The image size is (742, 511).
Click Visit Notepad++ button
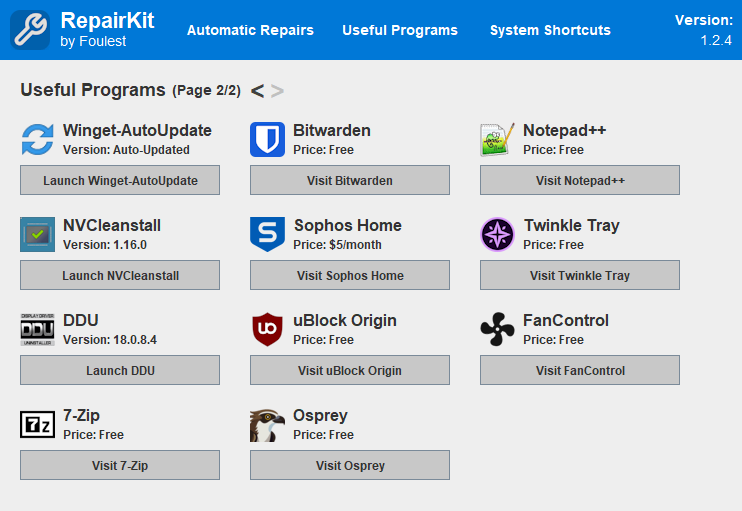point(580,180)
